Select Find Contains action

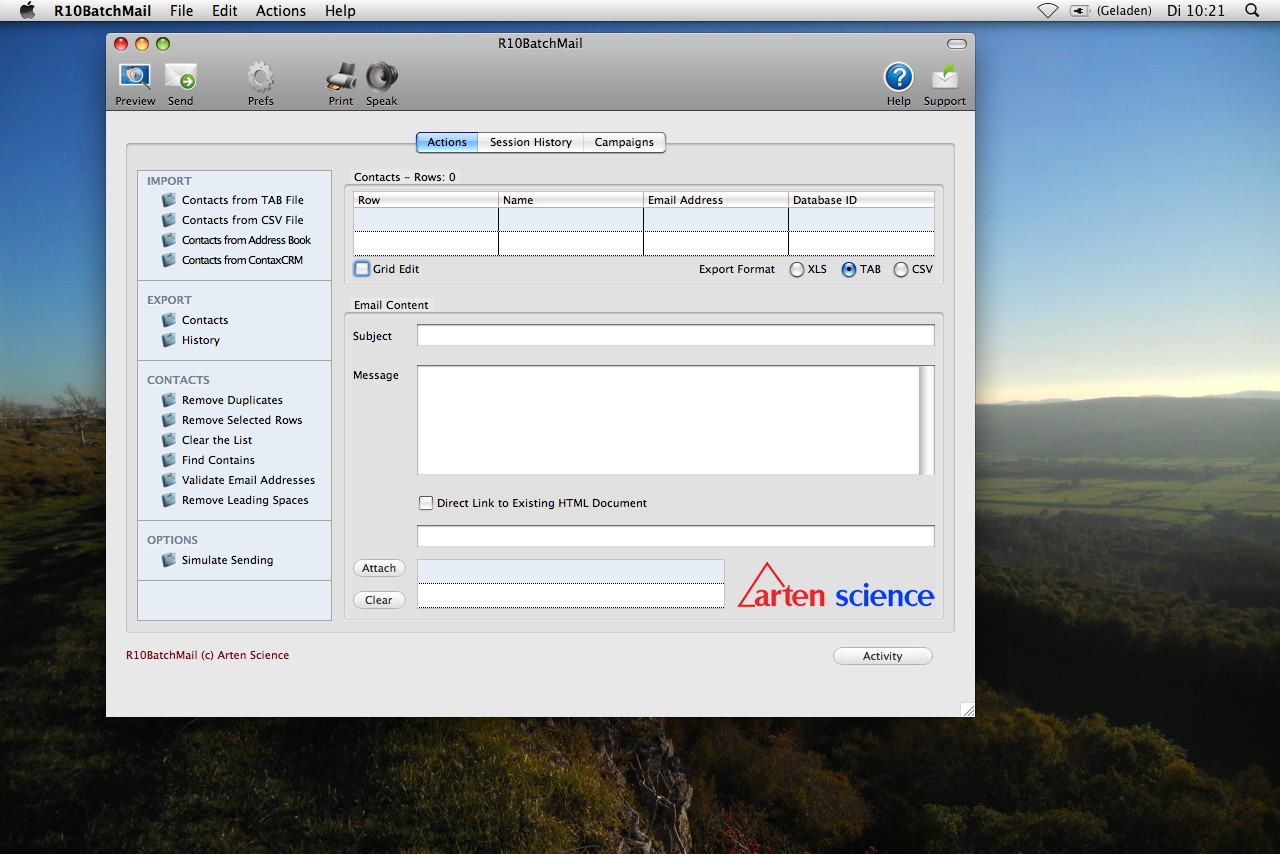click(218, 460)
